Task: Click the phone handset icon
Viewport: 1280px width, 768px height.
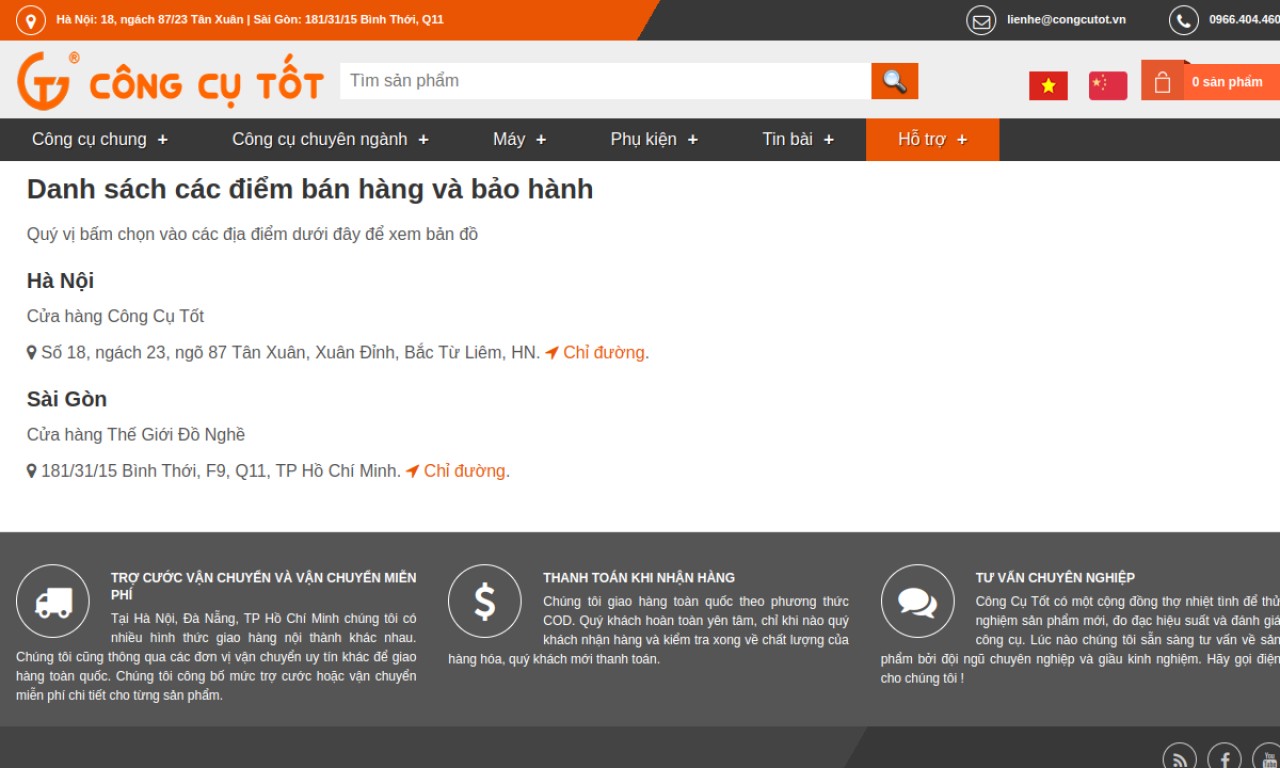Action: click(x=1184, y=20)
